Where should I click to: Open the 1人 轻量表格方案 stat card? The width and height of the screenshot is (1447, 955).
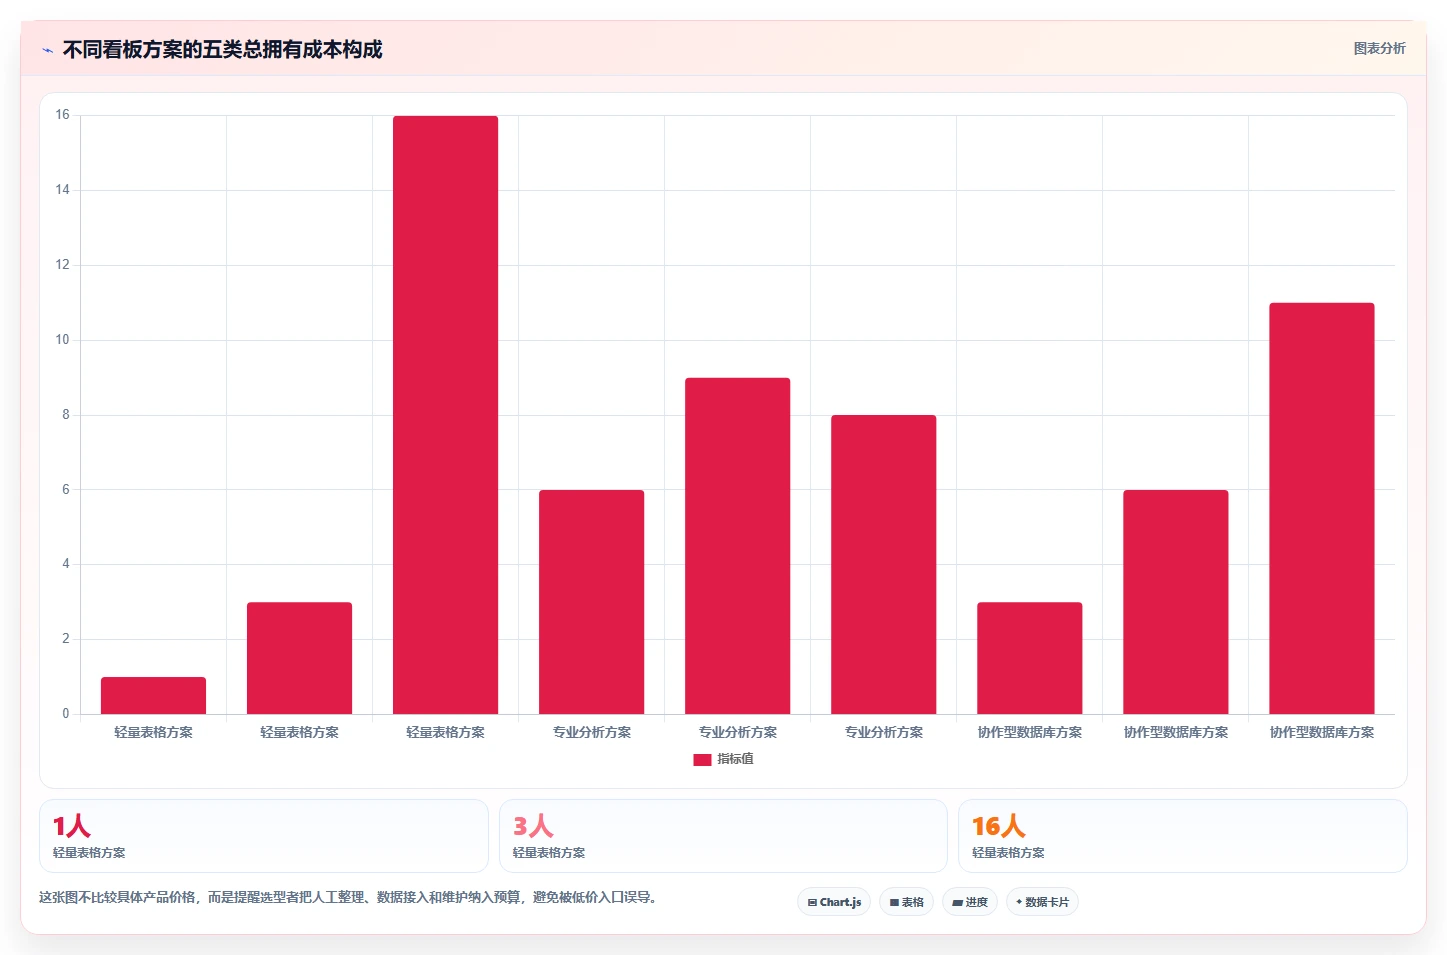click(264, 836)
